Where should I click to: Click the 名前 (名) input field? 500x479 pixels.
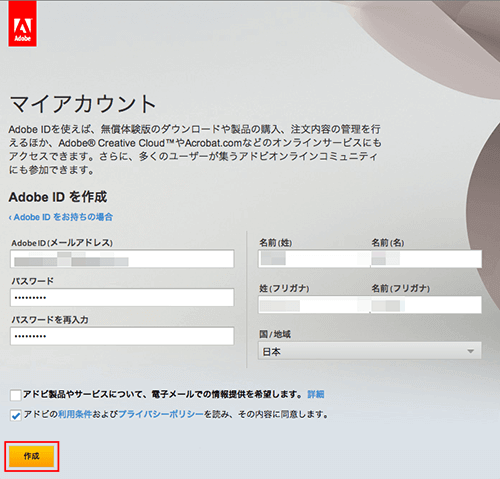coord(426,259)
